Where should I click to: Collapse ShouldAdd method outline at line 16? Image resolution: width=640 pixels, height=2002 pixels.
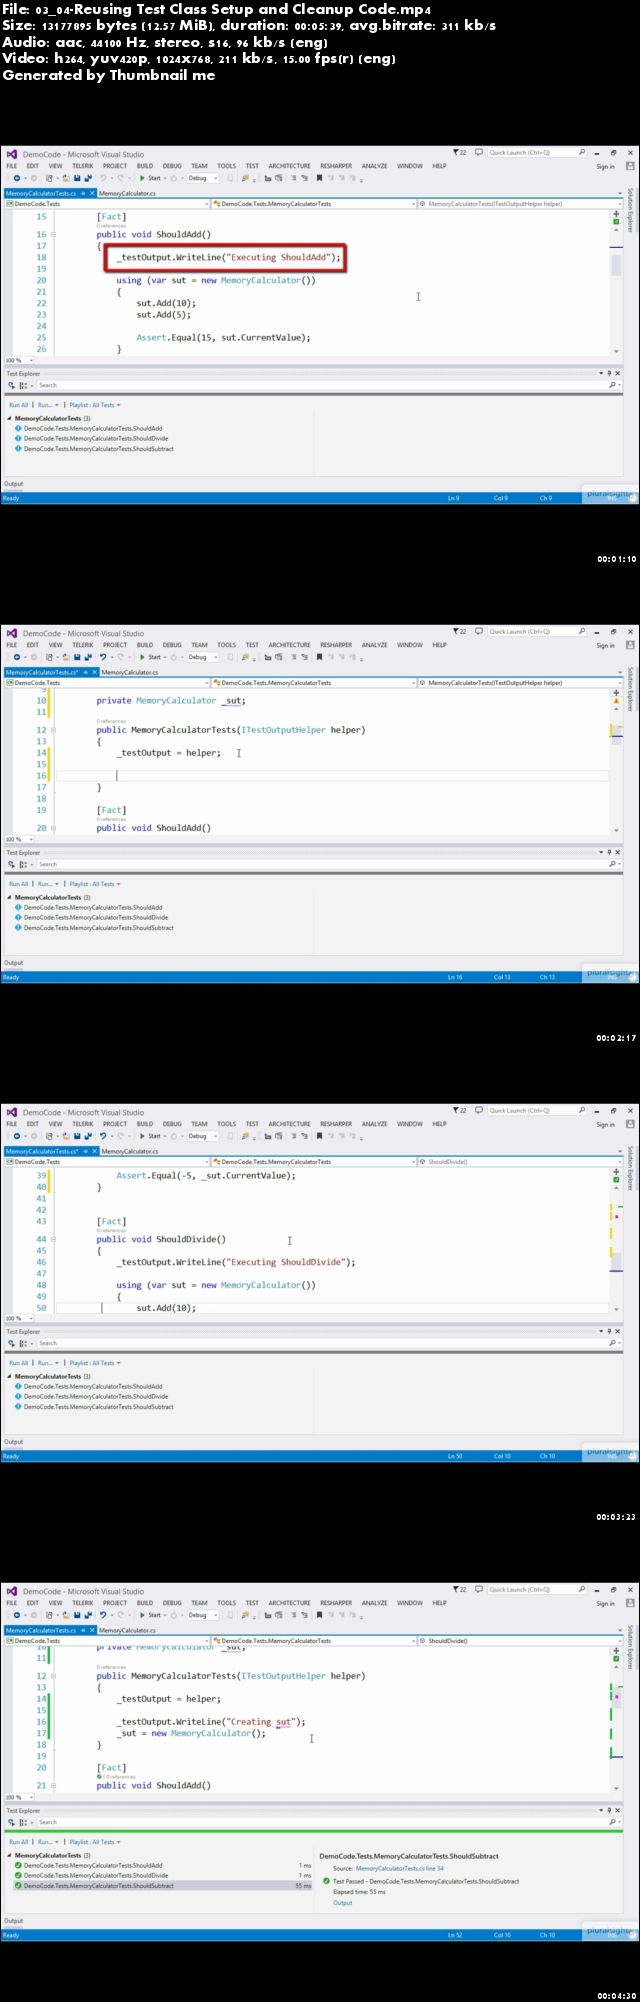[53, 235]
